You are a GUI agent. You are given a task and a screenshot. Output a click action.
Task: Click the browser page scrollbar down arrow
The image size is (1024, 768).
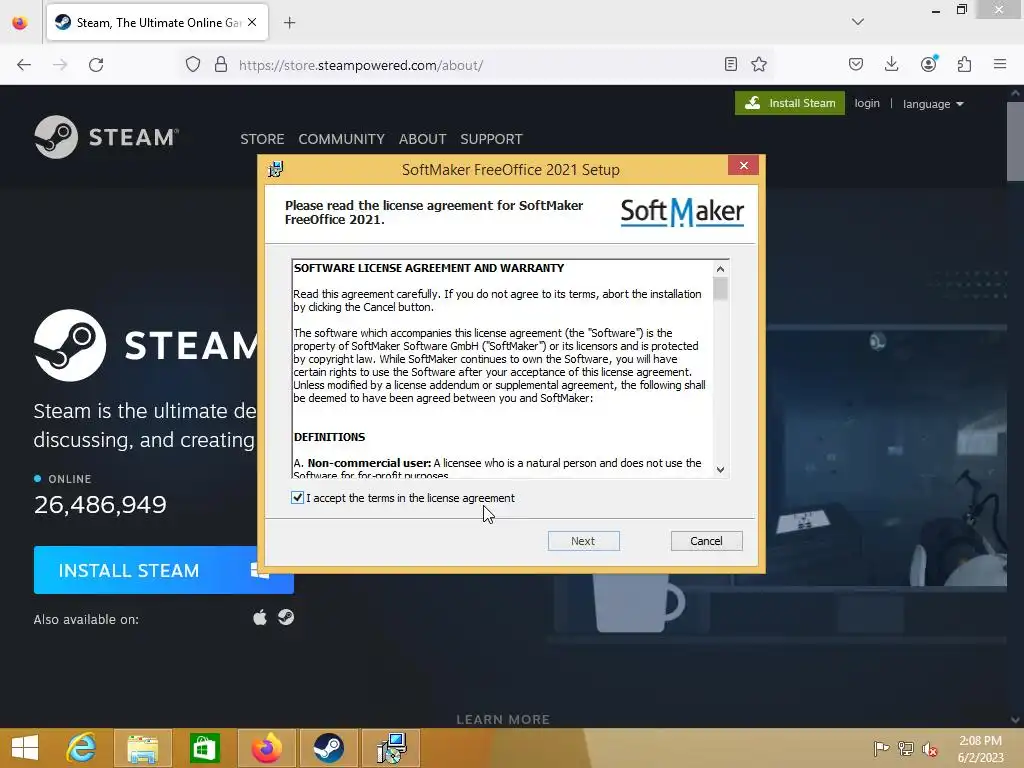pyautogui.click(x=1015, y=720)
